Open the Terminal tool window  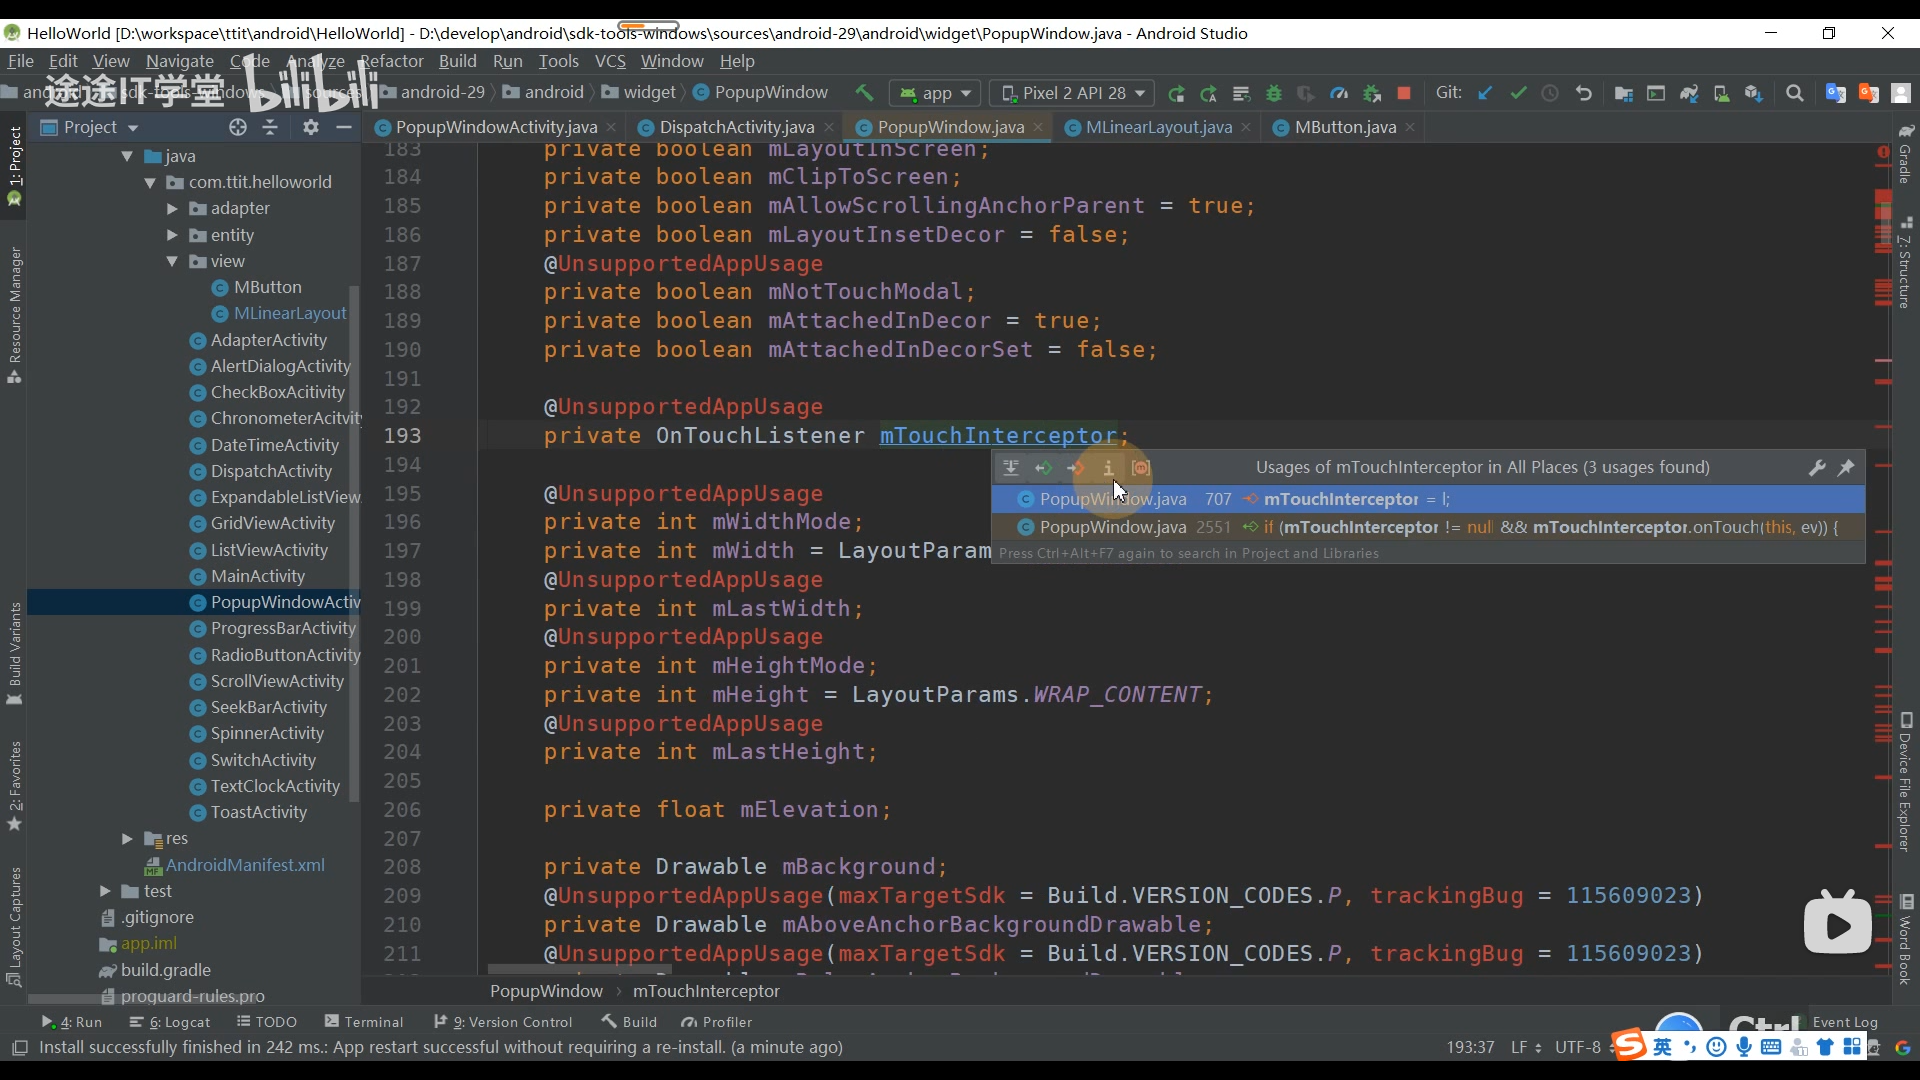click(364, 1022)
